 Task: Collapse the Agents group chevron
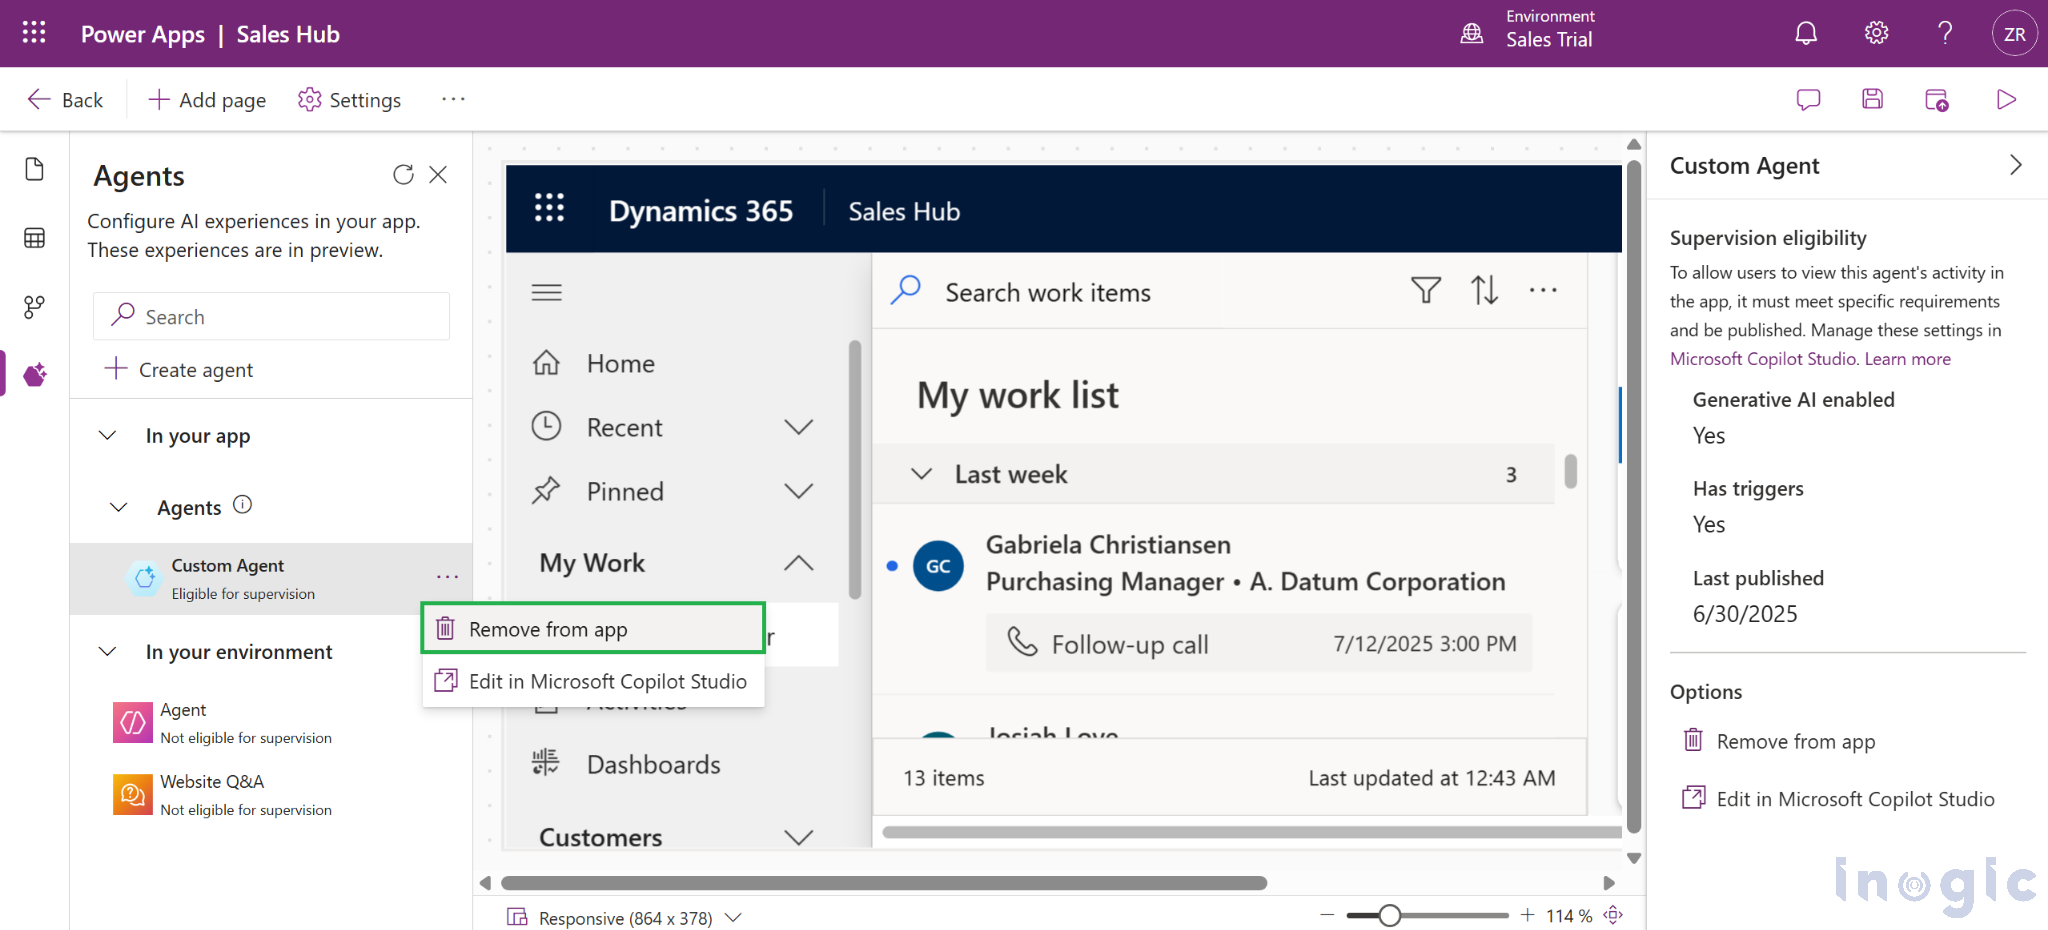point(118,507)
